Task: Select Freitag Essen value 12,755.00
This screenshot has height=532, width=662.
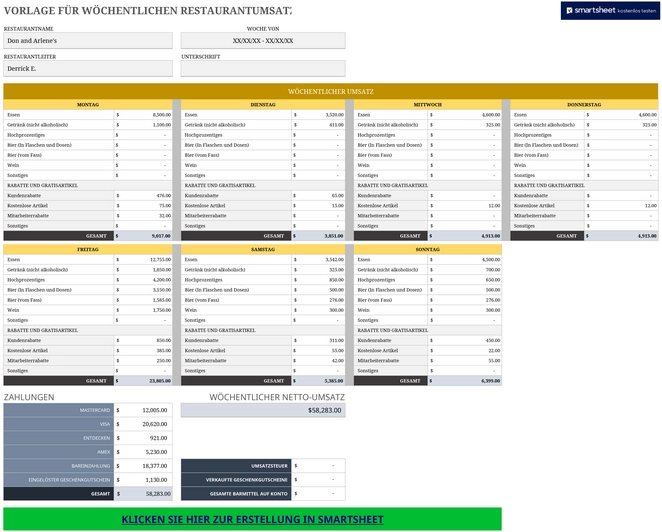Action: [x=143, y=260]
